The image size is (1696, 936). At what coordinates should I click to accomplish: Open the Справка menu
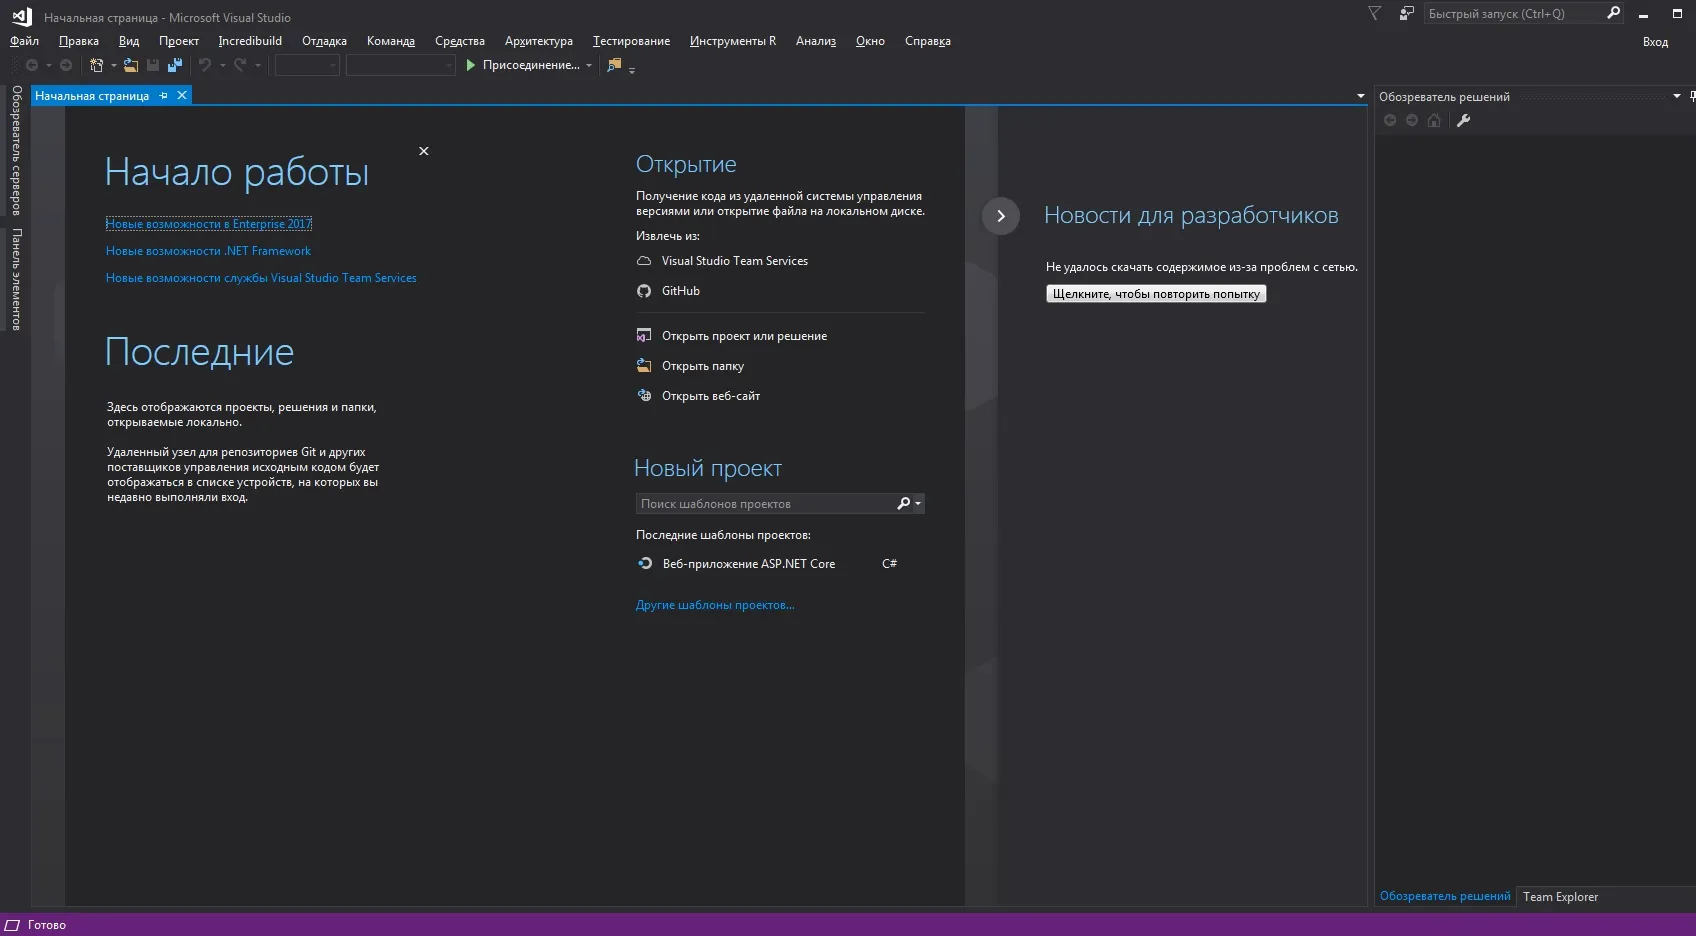click(x=928, y=41)
